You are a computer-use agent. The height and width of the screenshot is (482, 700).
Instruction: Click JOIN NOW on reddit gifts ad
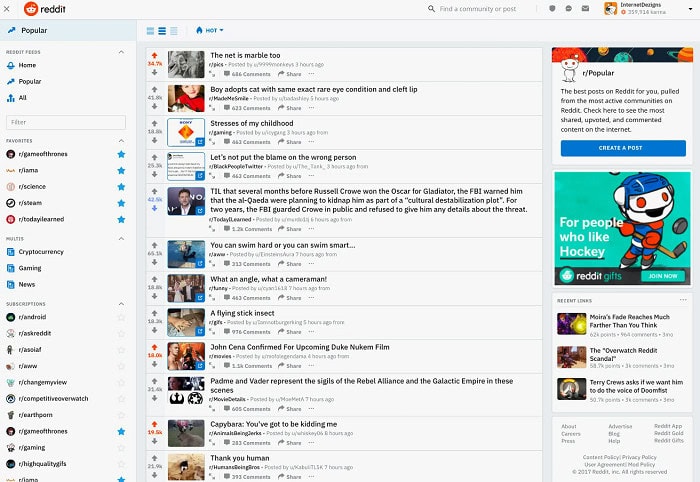coord(662,276)
